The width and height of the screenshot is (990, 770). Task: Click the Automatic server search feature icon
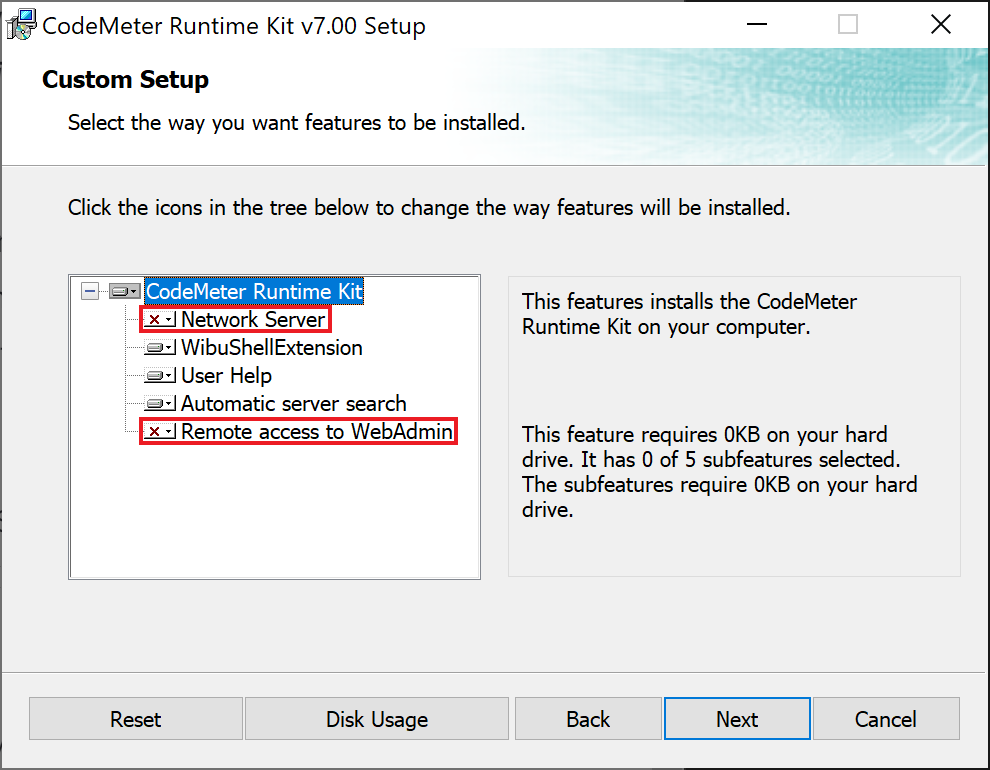(x=159, y=404)
